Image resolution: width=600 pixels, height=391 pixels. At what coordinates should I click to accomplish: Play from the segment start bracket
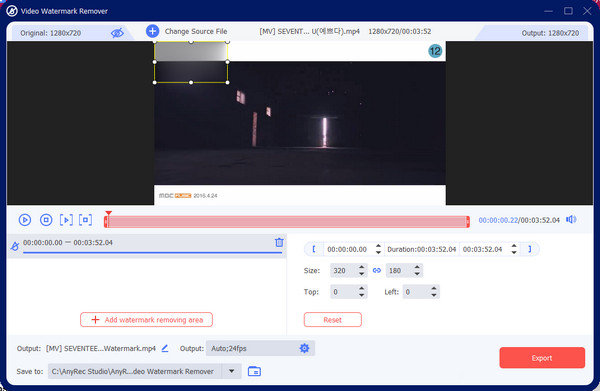tap(66, 220)
